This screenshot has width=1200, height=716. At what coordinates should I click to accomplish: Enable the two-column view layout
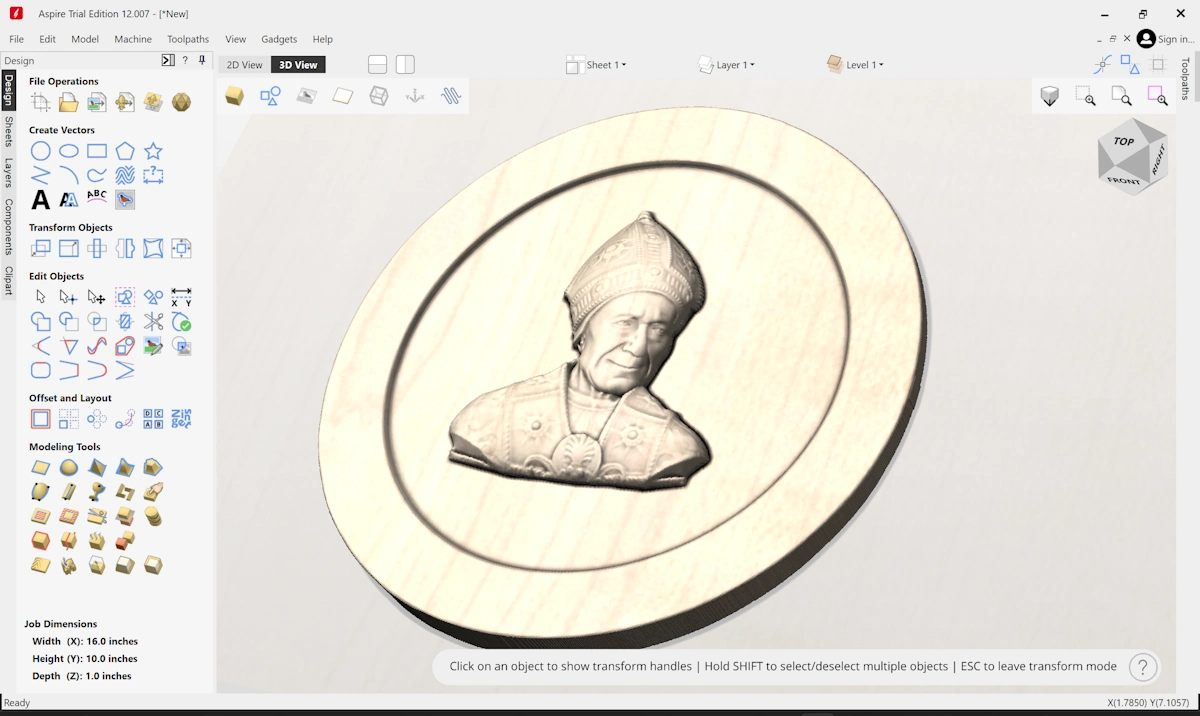coord(404,63)
